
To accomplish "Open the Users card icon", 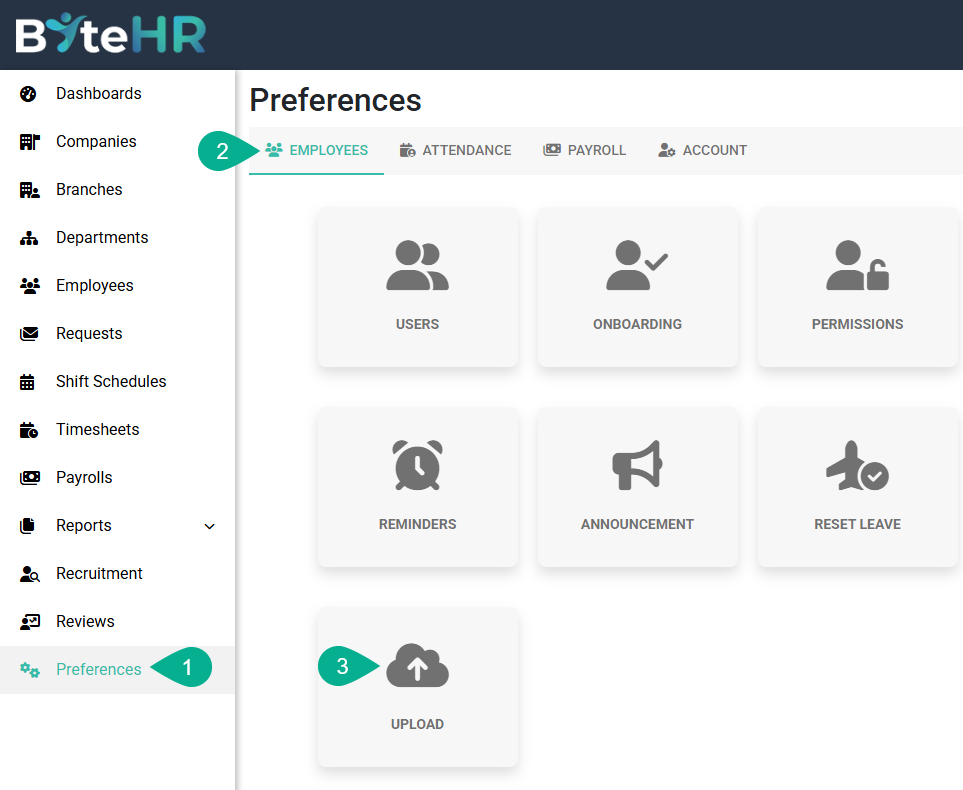I will 418,265.
